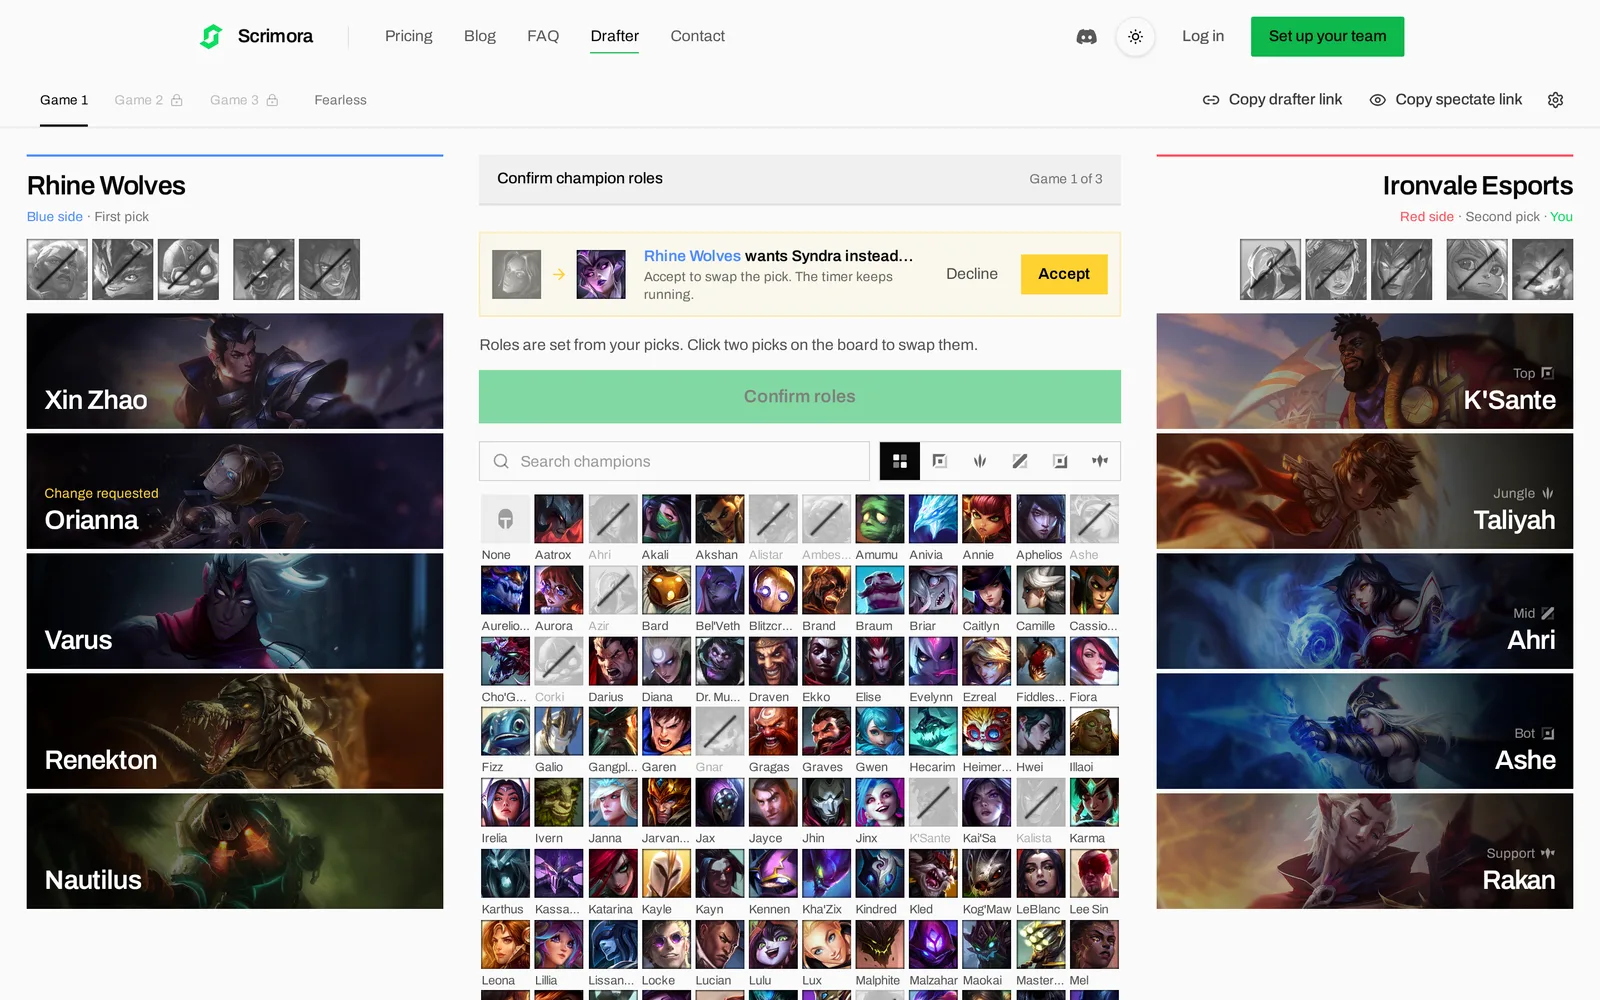Focus the Search champions field
The image size is (1600, 1000).
(675, 461)
